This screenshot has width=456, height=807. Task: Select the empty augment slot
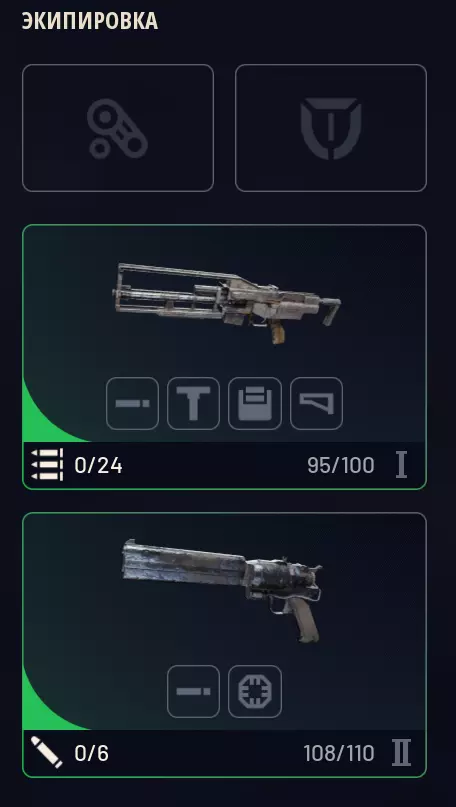[118, 128]
